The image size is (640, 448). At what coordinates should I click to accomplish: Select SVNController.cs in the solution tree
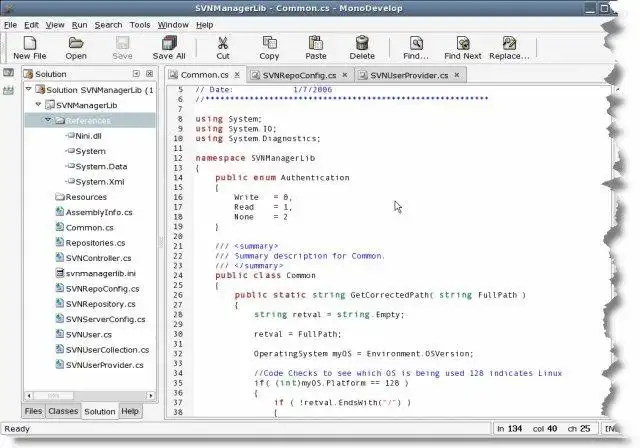(98, 258)
